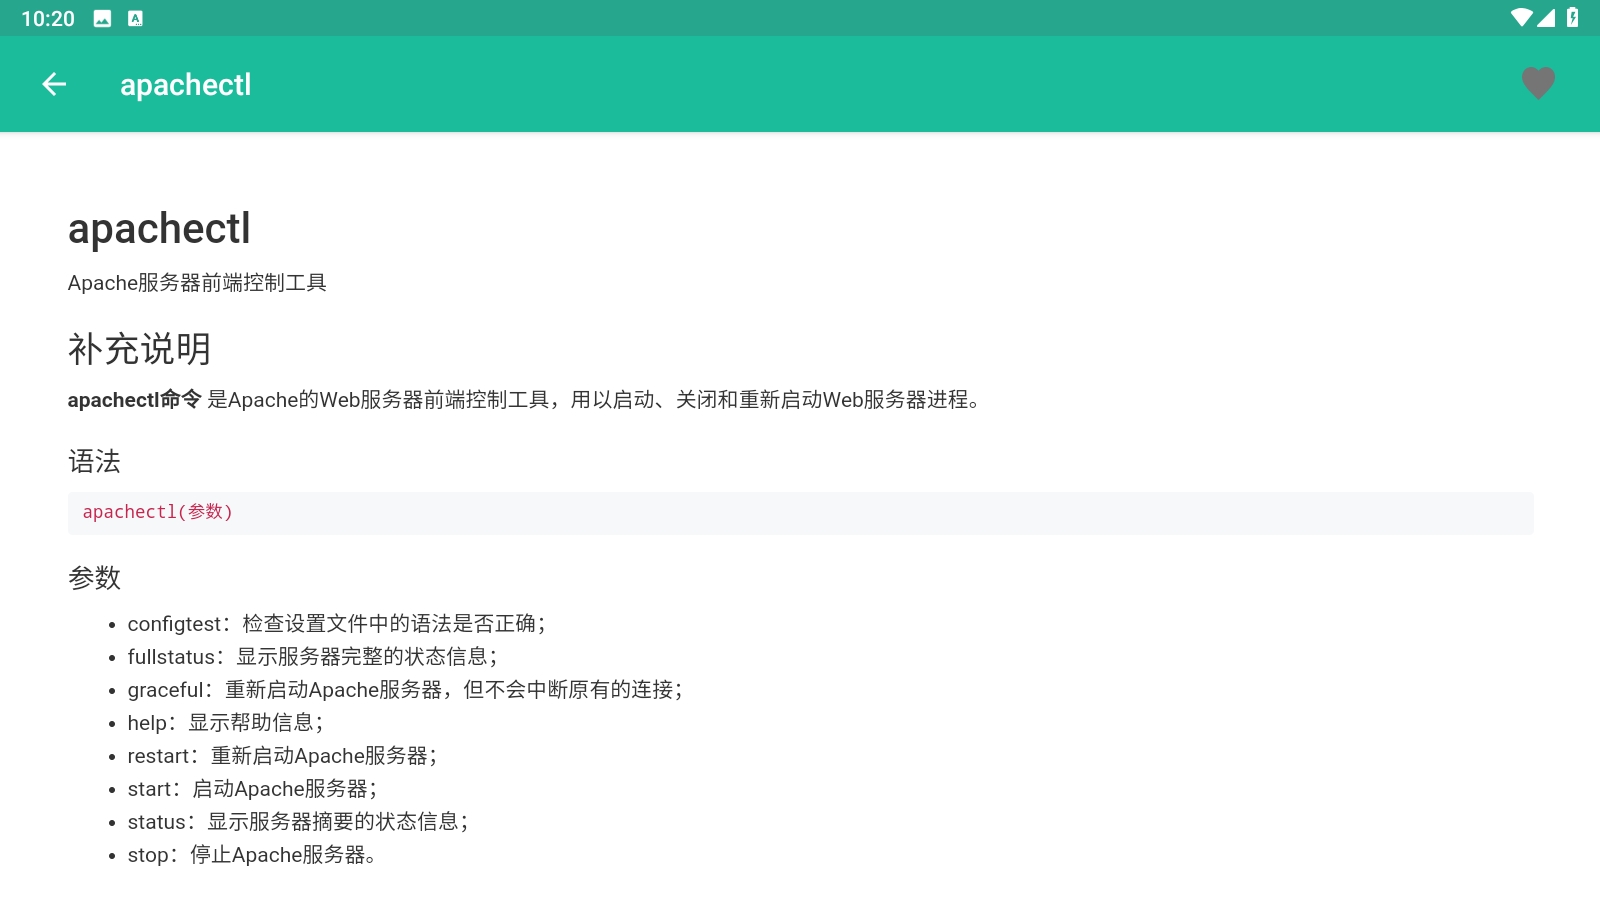
Task: Select the 'graceful' parameter line
Action: point(405,690)
